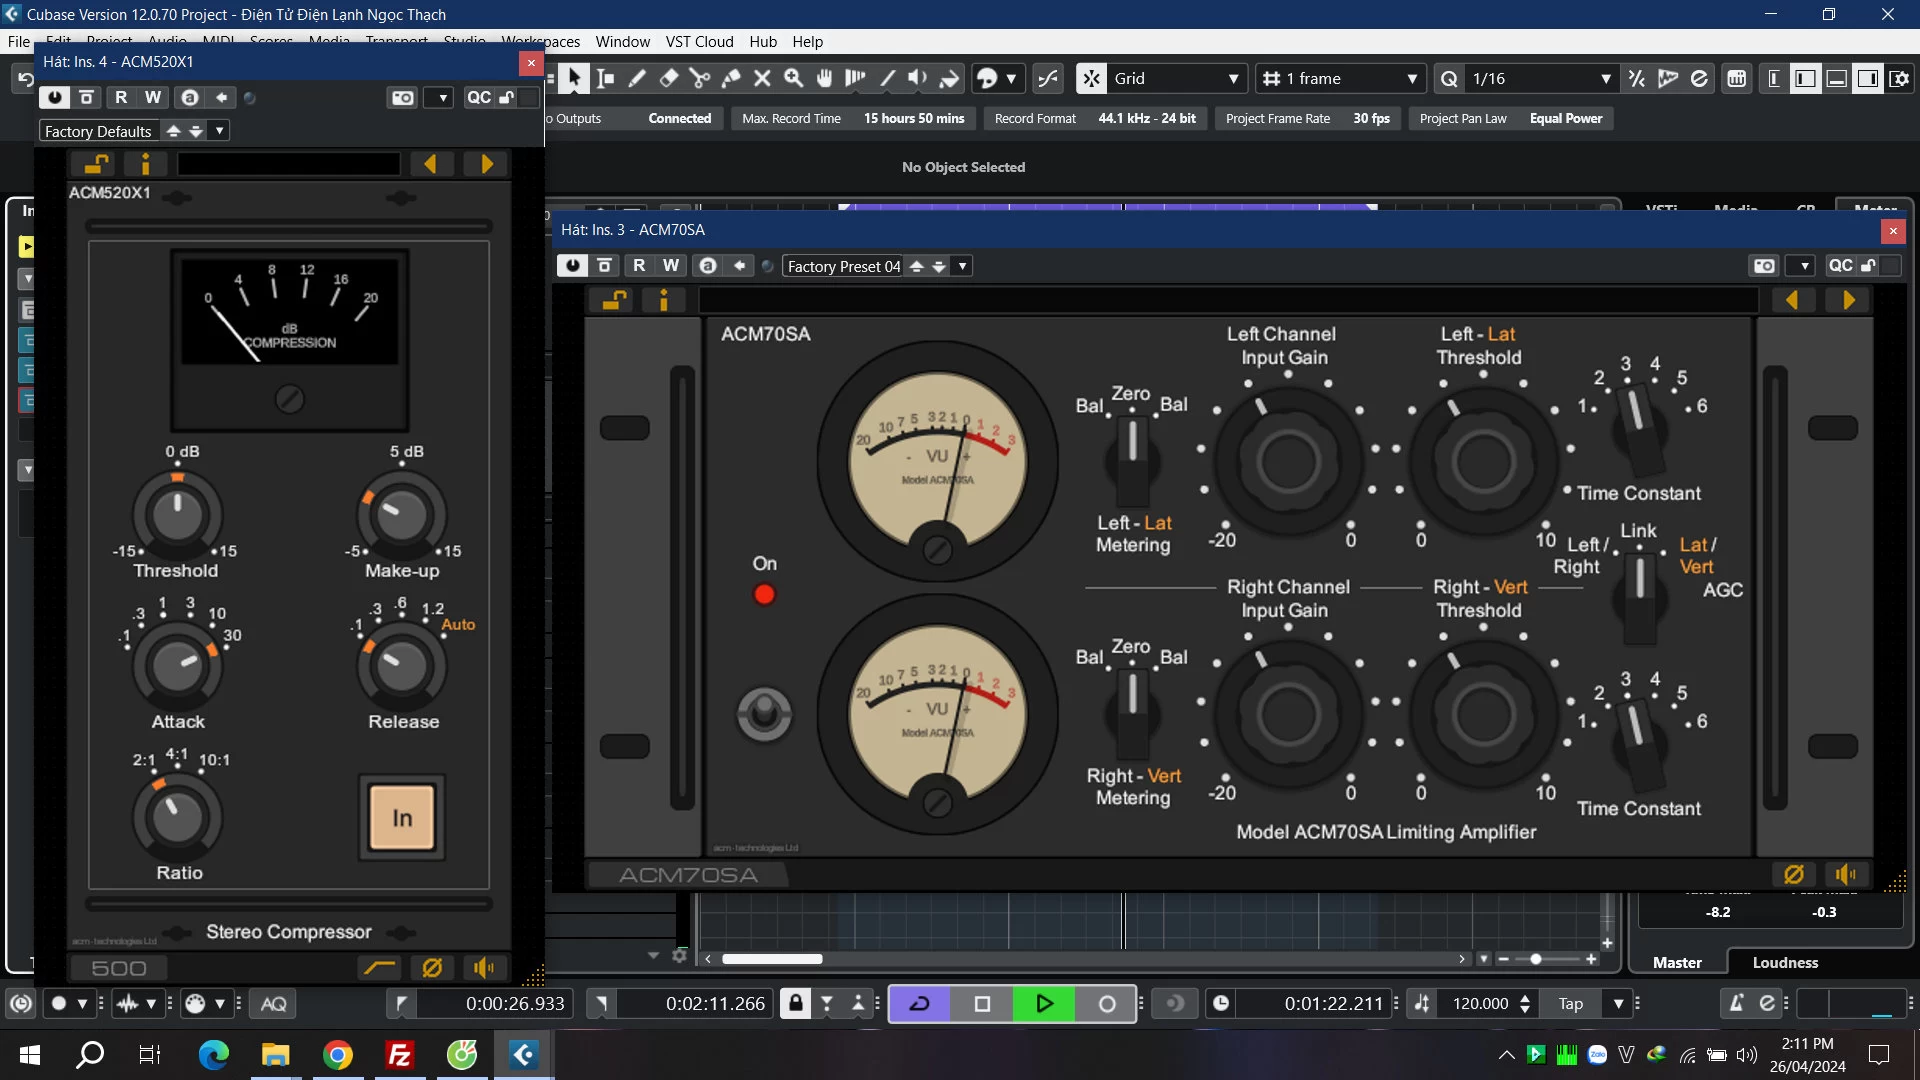Screen dimensions: 1920x1080
Task: Click the Write automation W button on ACM70SA
Action: pos(670,265)
